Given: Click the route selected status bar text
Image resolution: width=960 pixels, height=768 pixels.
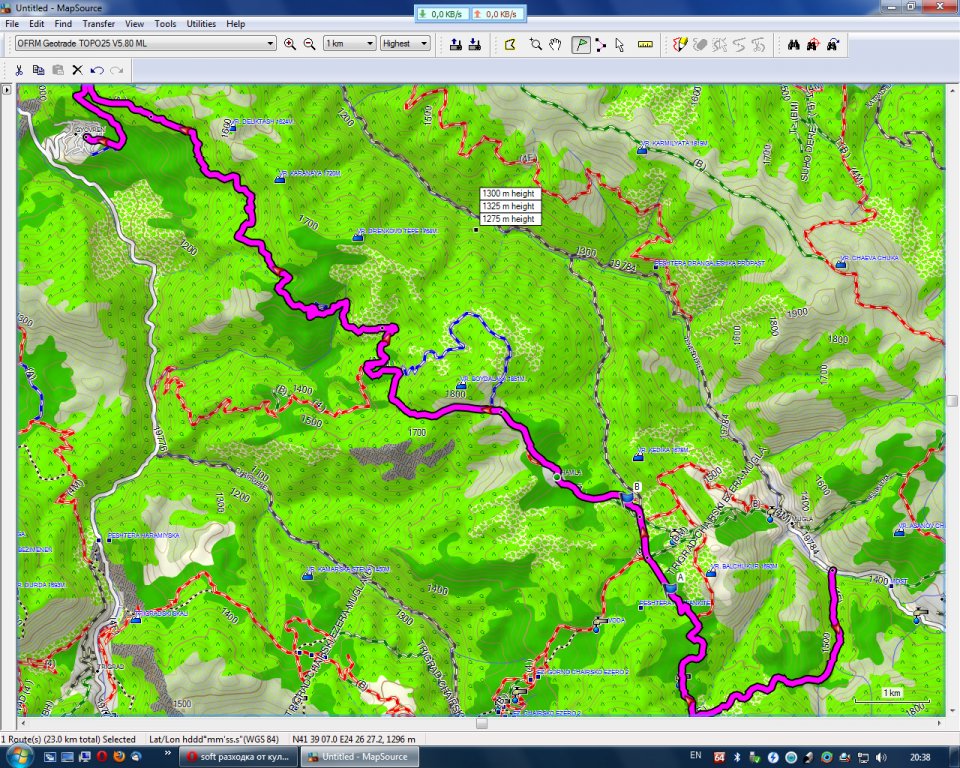Looking at the screenshot, I should [69, 739].
